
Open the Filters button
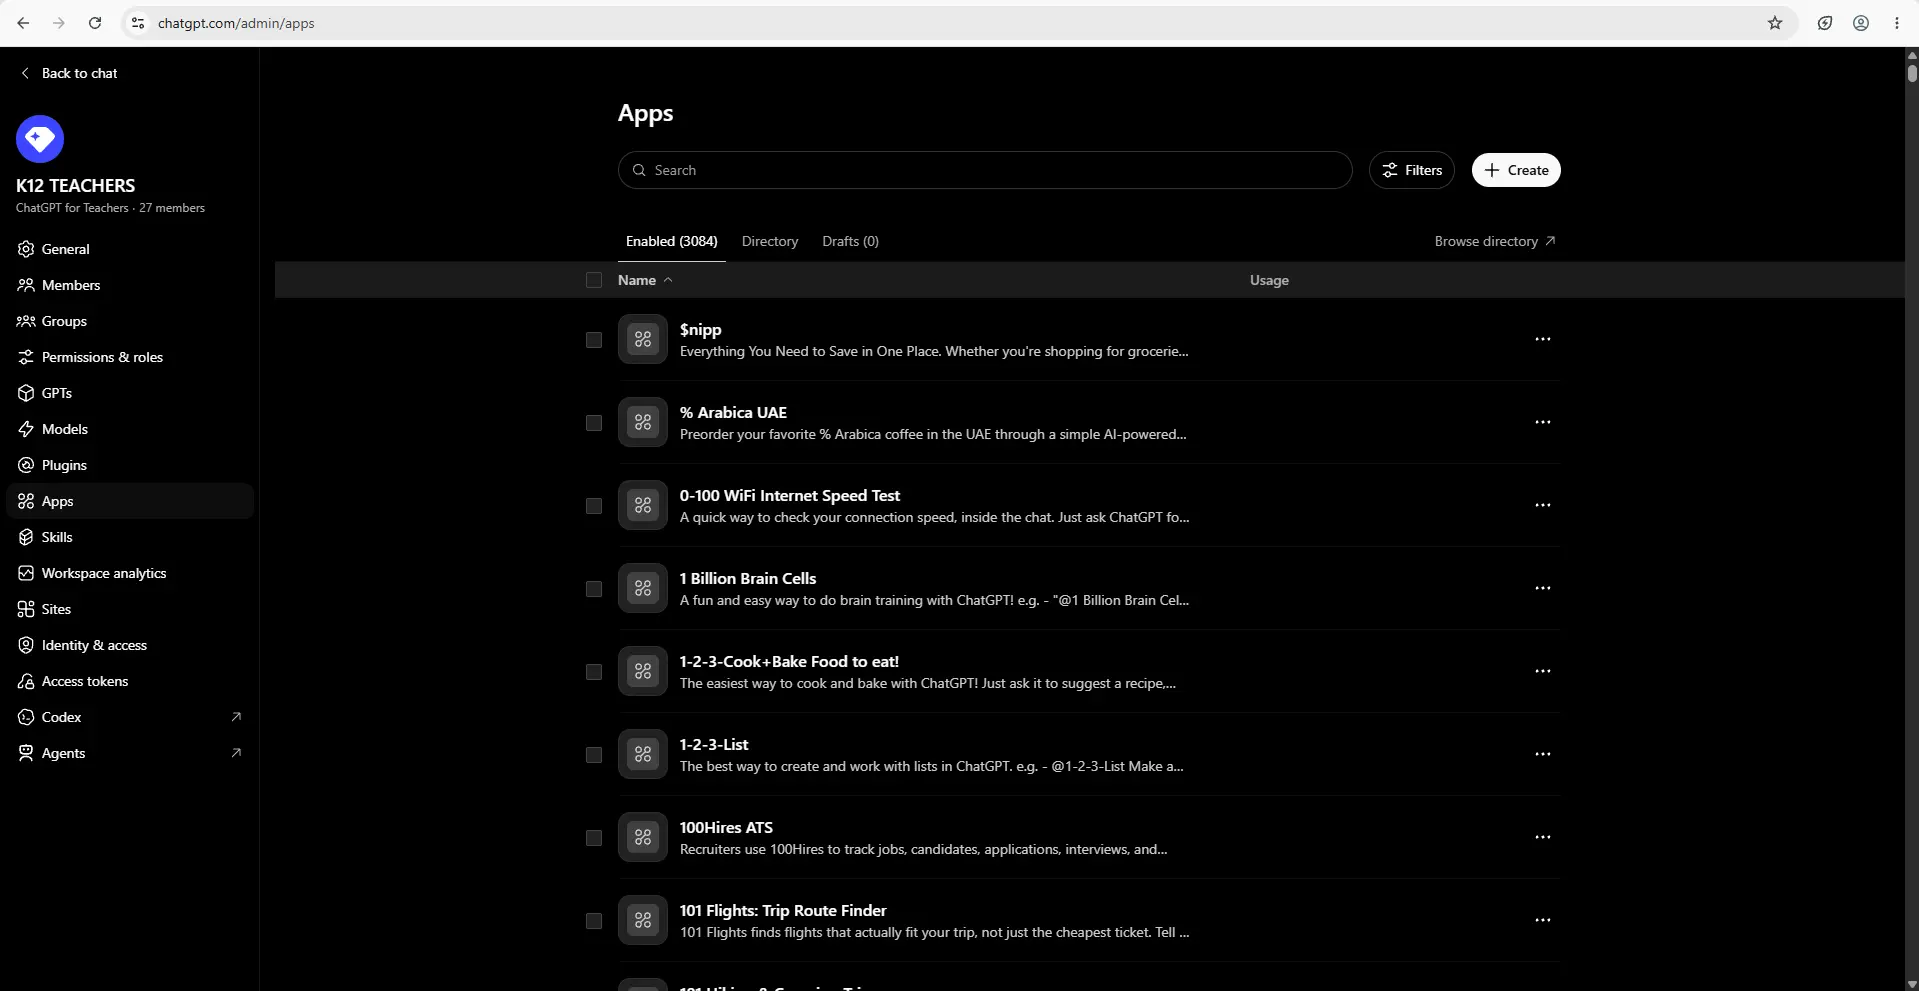coord(1411,170)
